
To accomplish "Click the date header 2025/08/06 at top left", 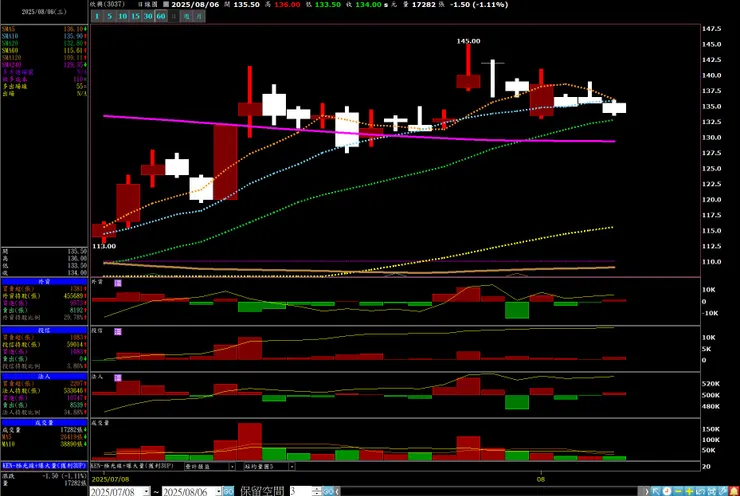I will [44, 12].
